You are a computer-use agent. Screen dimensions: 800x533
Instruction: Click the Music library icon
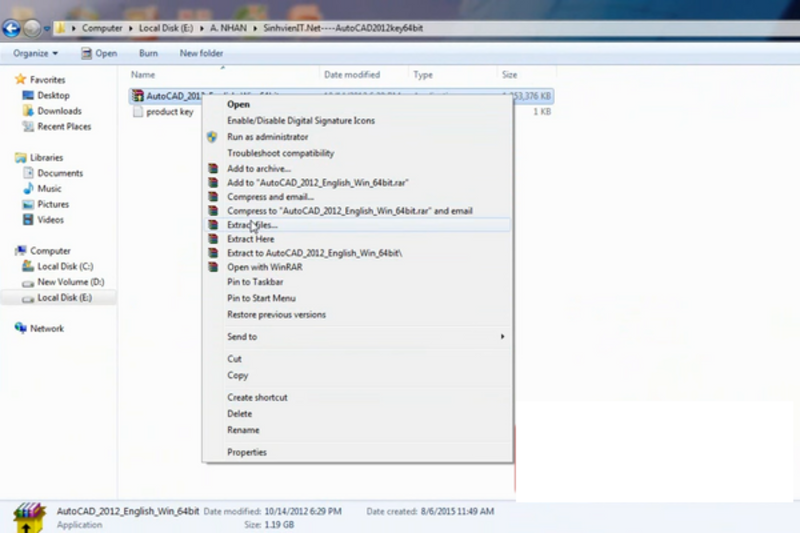[29, 189]
